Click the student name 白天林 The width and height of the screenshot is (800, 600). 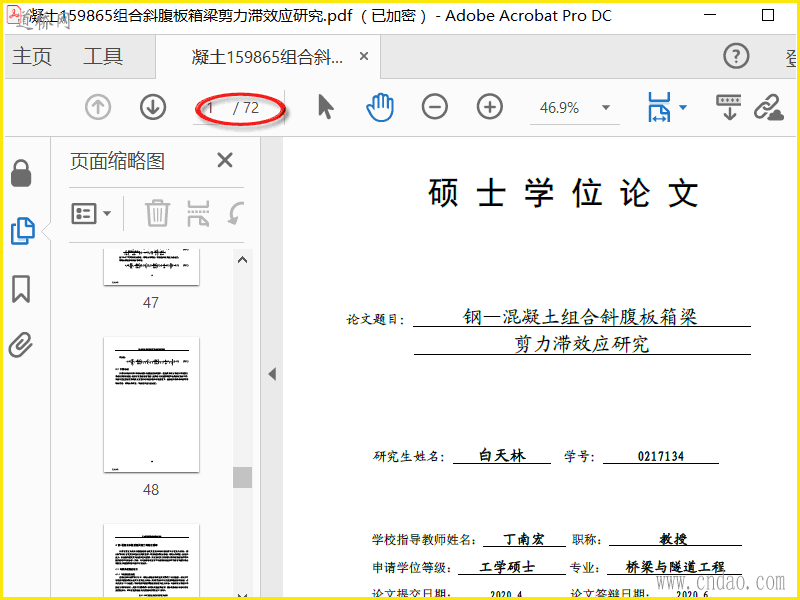point(502,455)
